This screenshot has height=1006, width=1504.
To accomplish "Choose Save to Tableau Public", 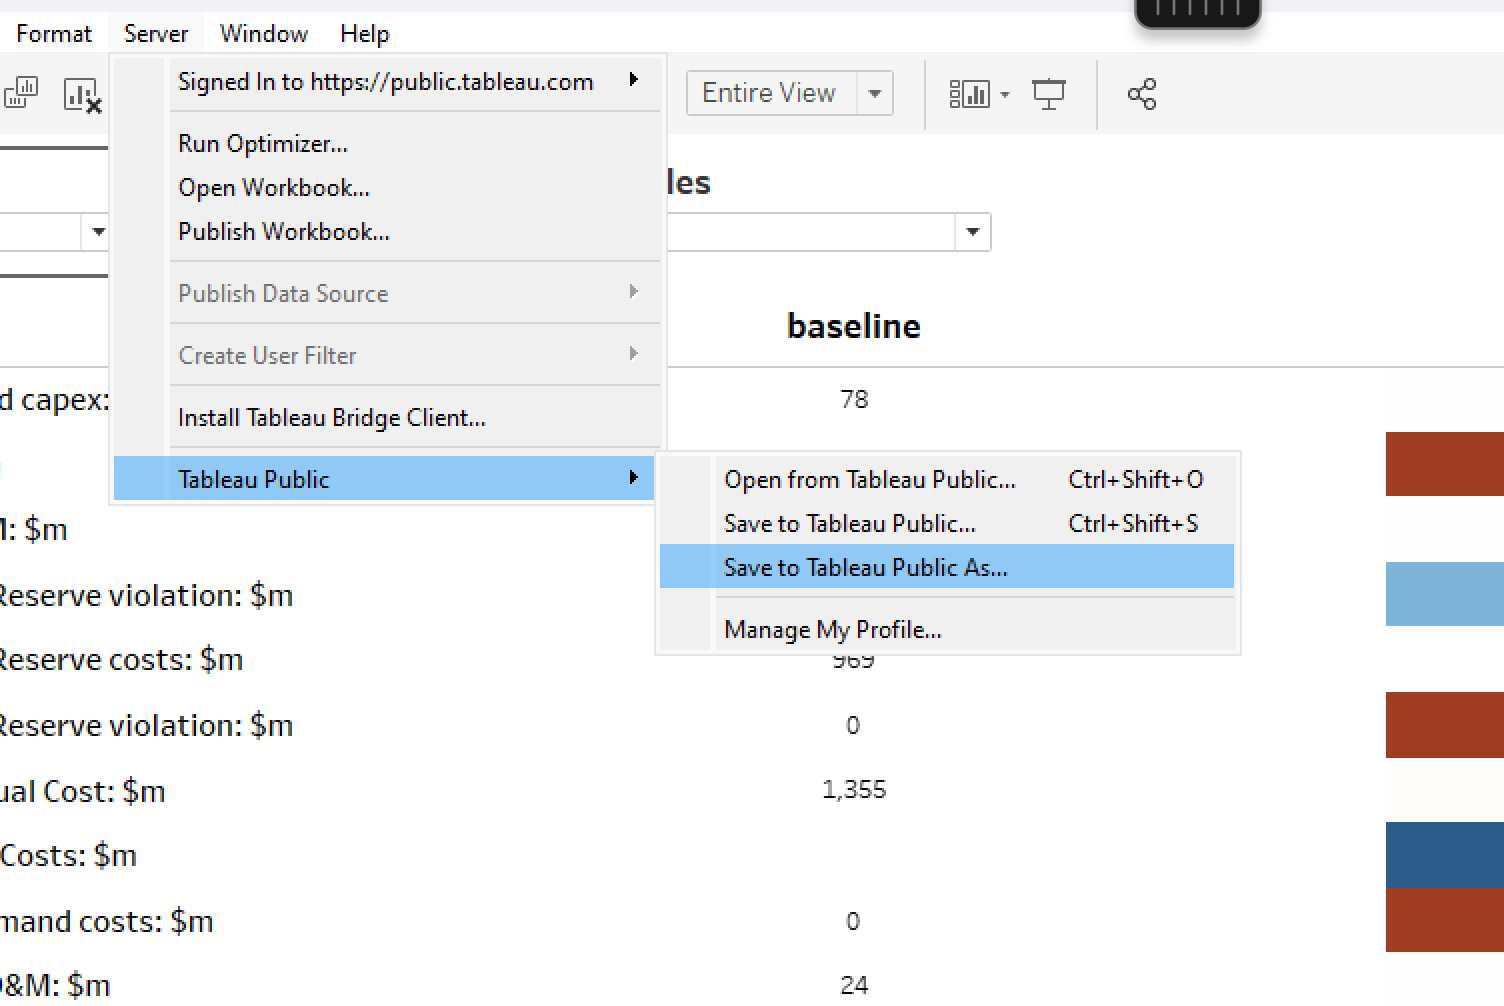I will [x=947, y=524].
